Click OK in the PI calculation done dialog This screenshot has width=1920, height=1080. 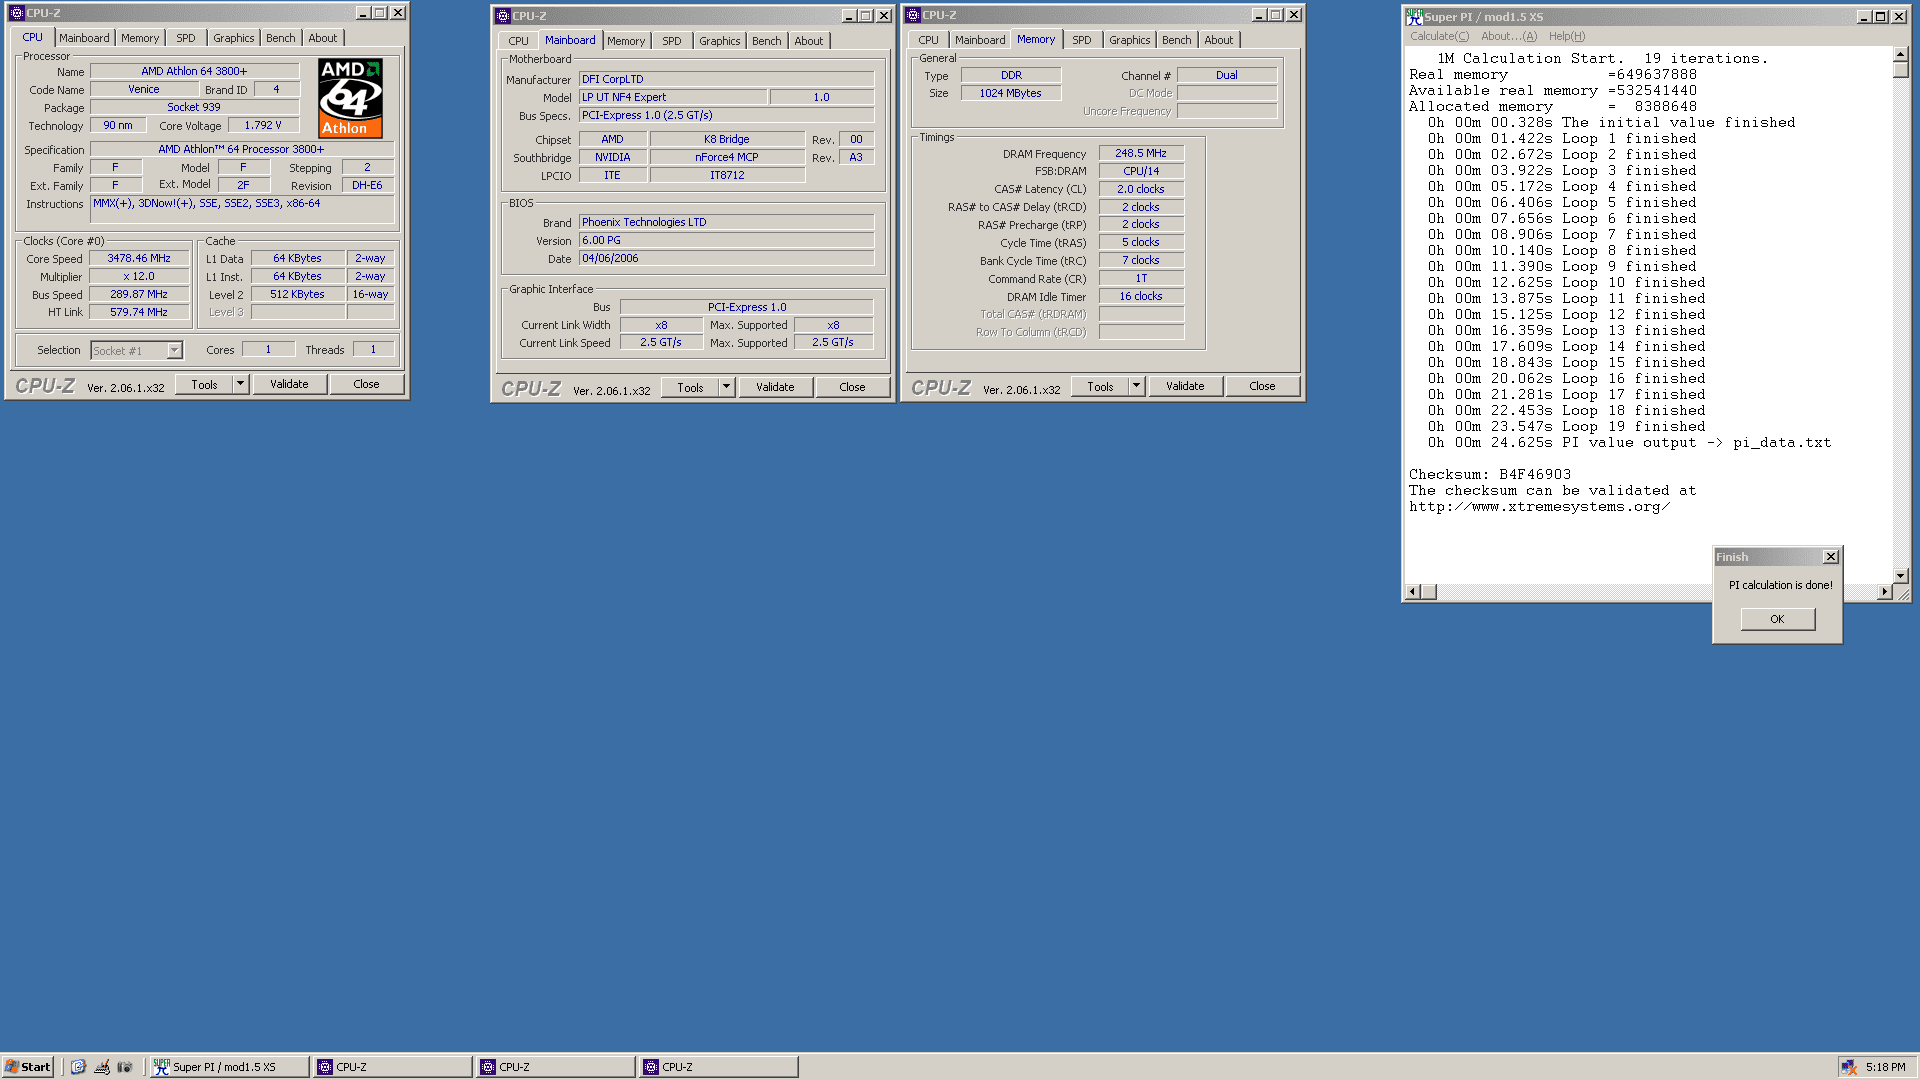click(1777, 619)
